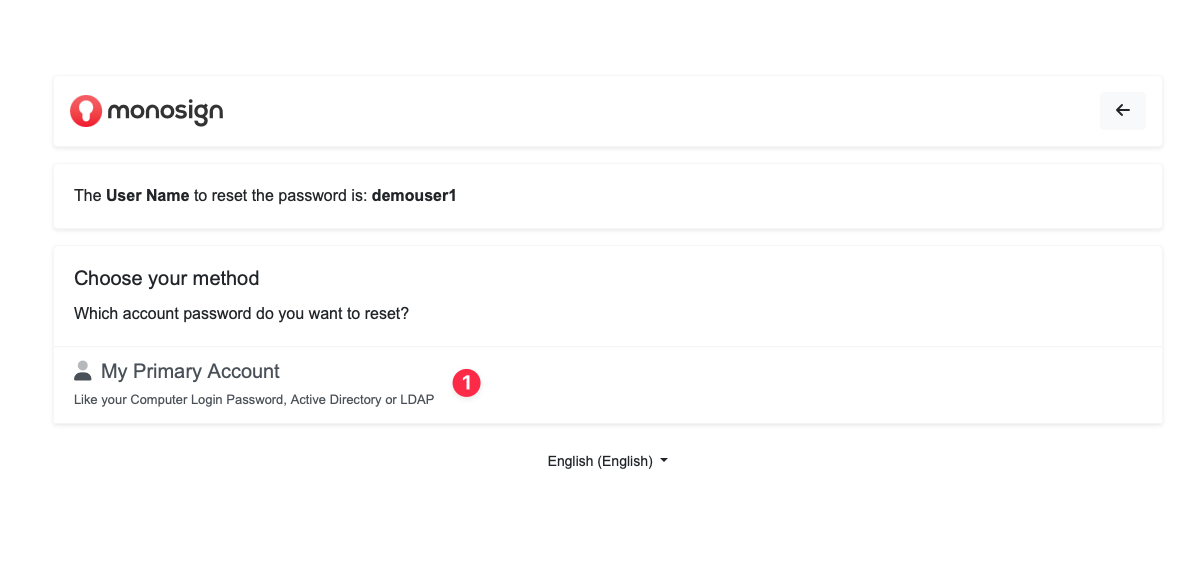
Task: Click the red monosign lightbulb logo icon
Action: pos(86,111)
